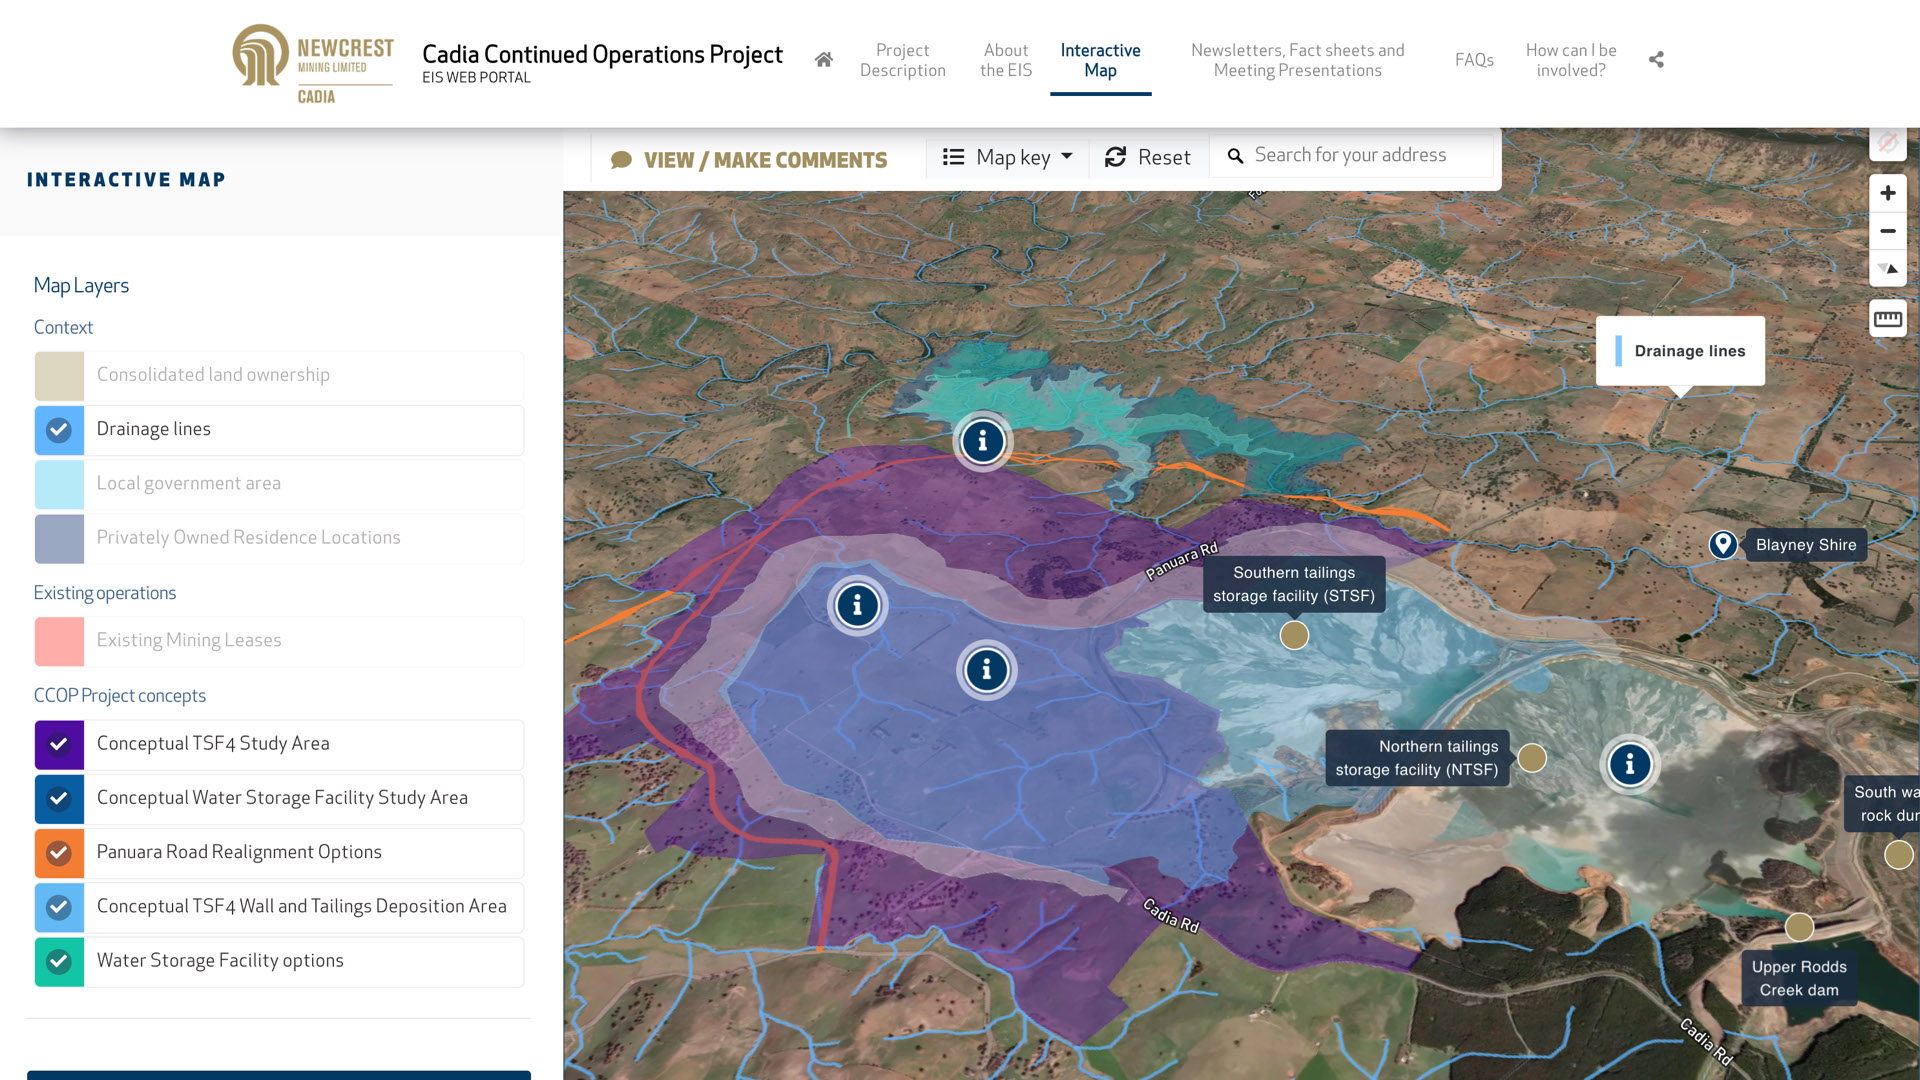This screenshot has height=1080, width=1920.
Task: Toggle Panuara Road Realignment Options layer
Action: coord(59,853)
